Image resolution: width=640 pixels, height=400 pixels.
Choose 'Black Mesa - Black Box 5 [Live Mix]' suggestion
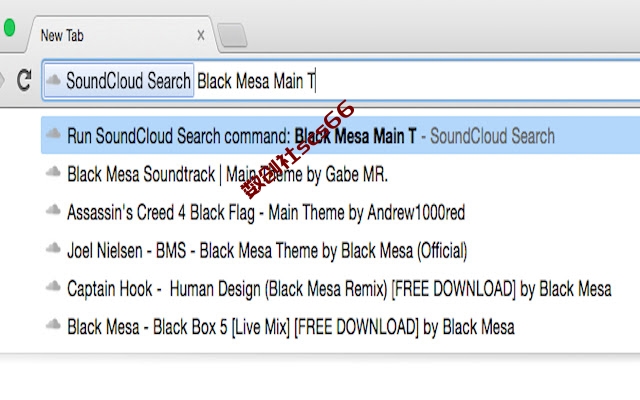coord(340,327)
